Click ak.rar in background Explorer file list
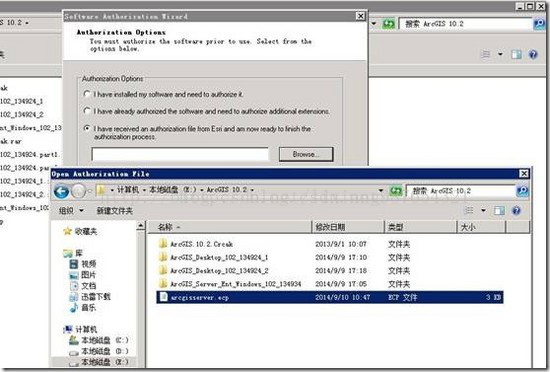This screenshot has height=372, width=550. click(x=11, y=141)
